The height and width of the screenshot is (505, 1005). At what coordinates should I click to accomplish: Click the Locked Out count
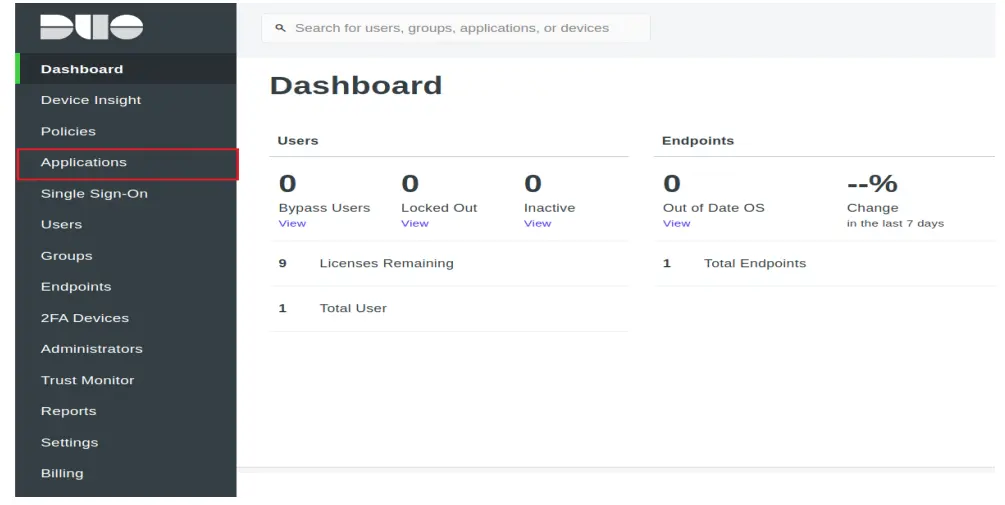[410, 184]
